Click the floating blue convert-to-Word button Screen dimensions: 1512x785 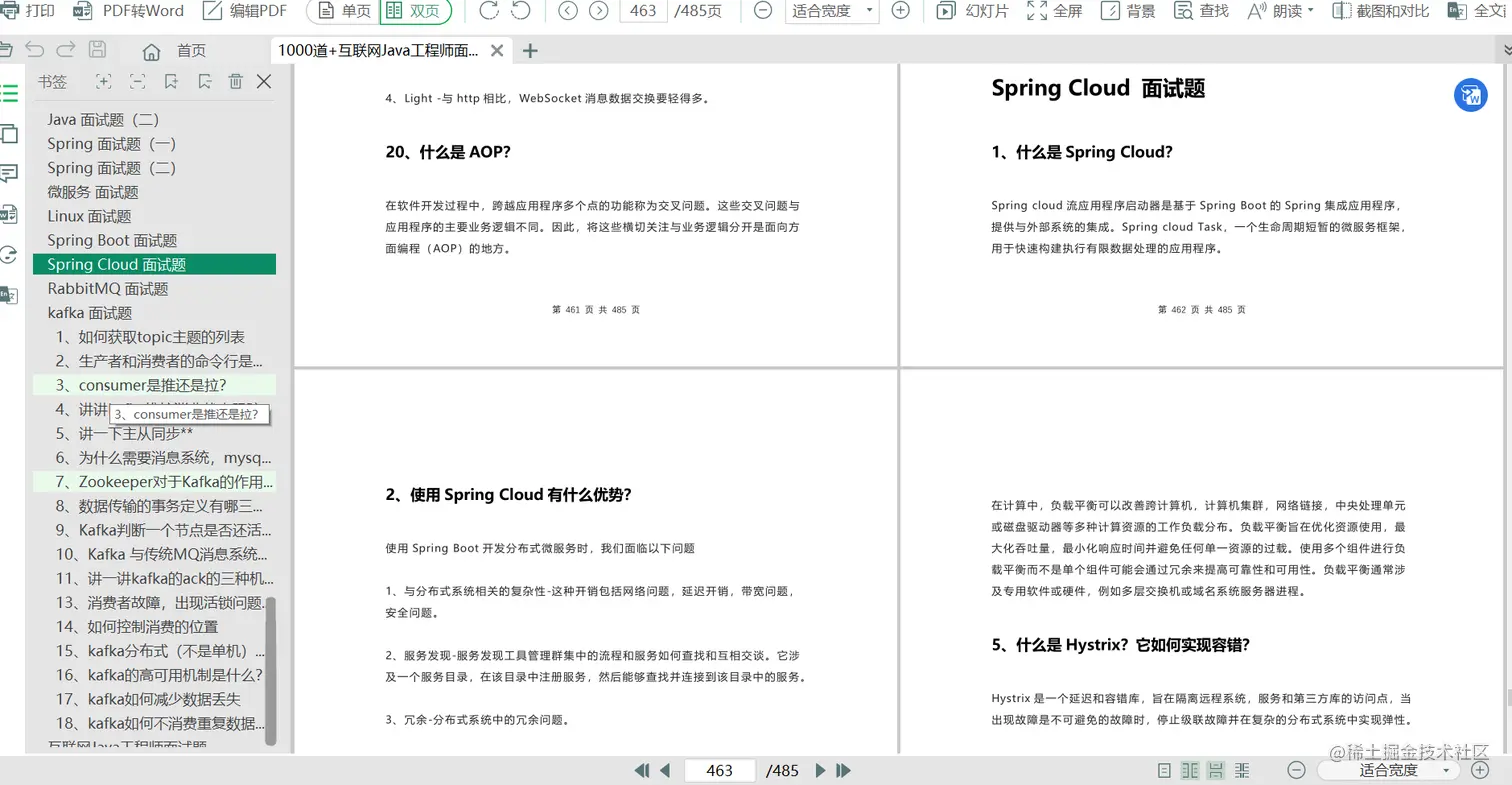[x=1471, y=95]
